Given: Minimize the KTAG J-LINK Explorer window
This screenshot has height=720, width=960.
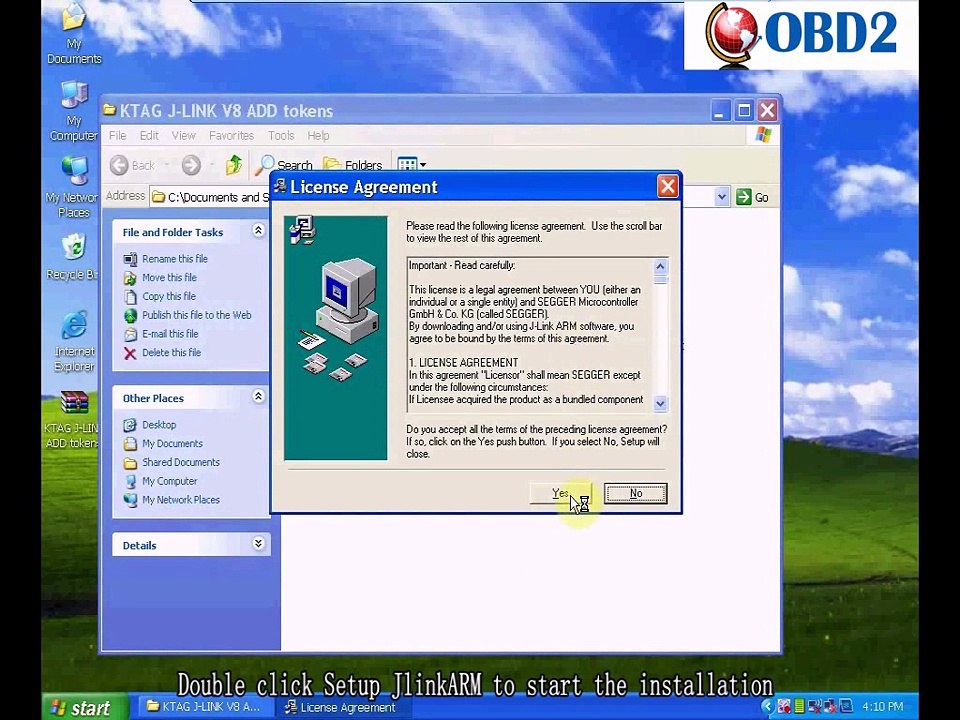Looking at the screenshot, I should click(x=719, y=111).
